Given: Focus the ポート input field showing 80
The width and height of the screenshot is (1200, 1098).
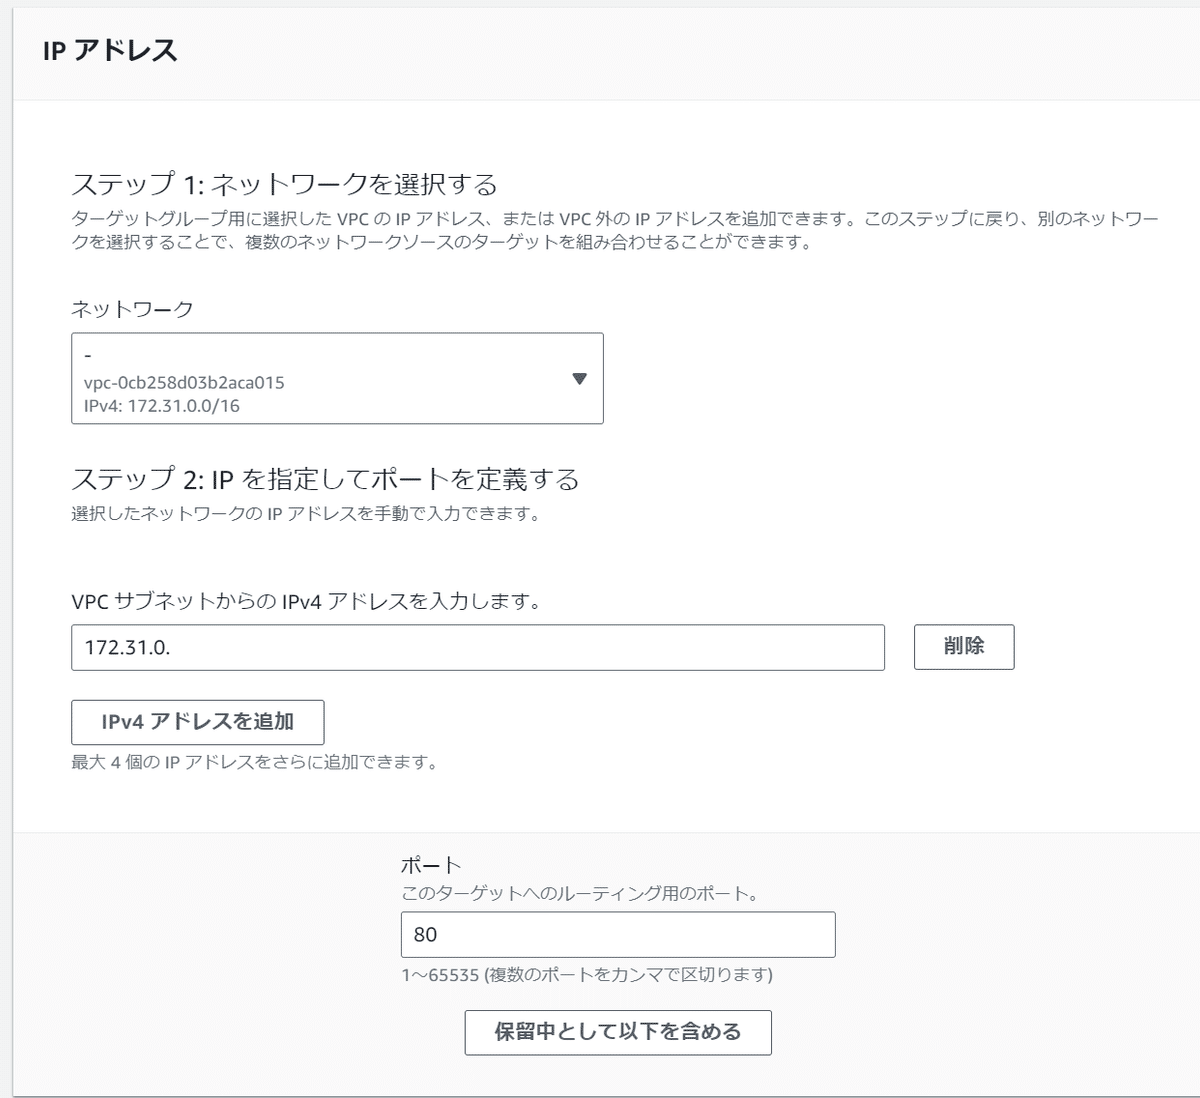Looking at the screenshot, I should [617, 934].
